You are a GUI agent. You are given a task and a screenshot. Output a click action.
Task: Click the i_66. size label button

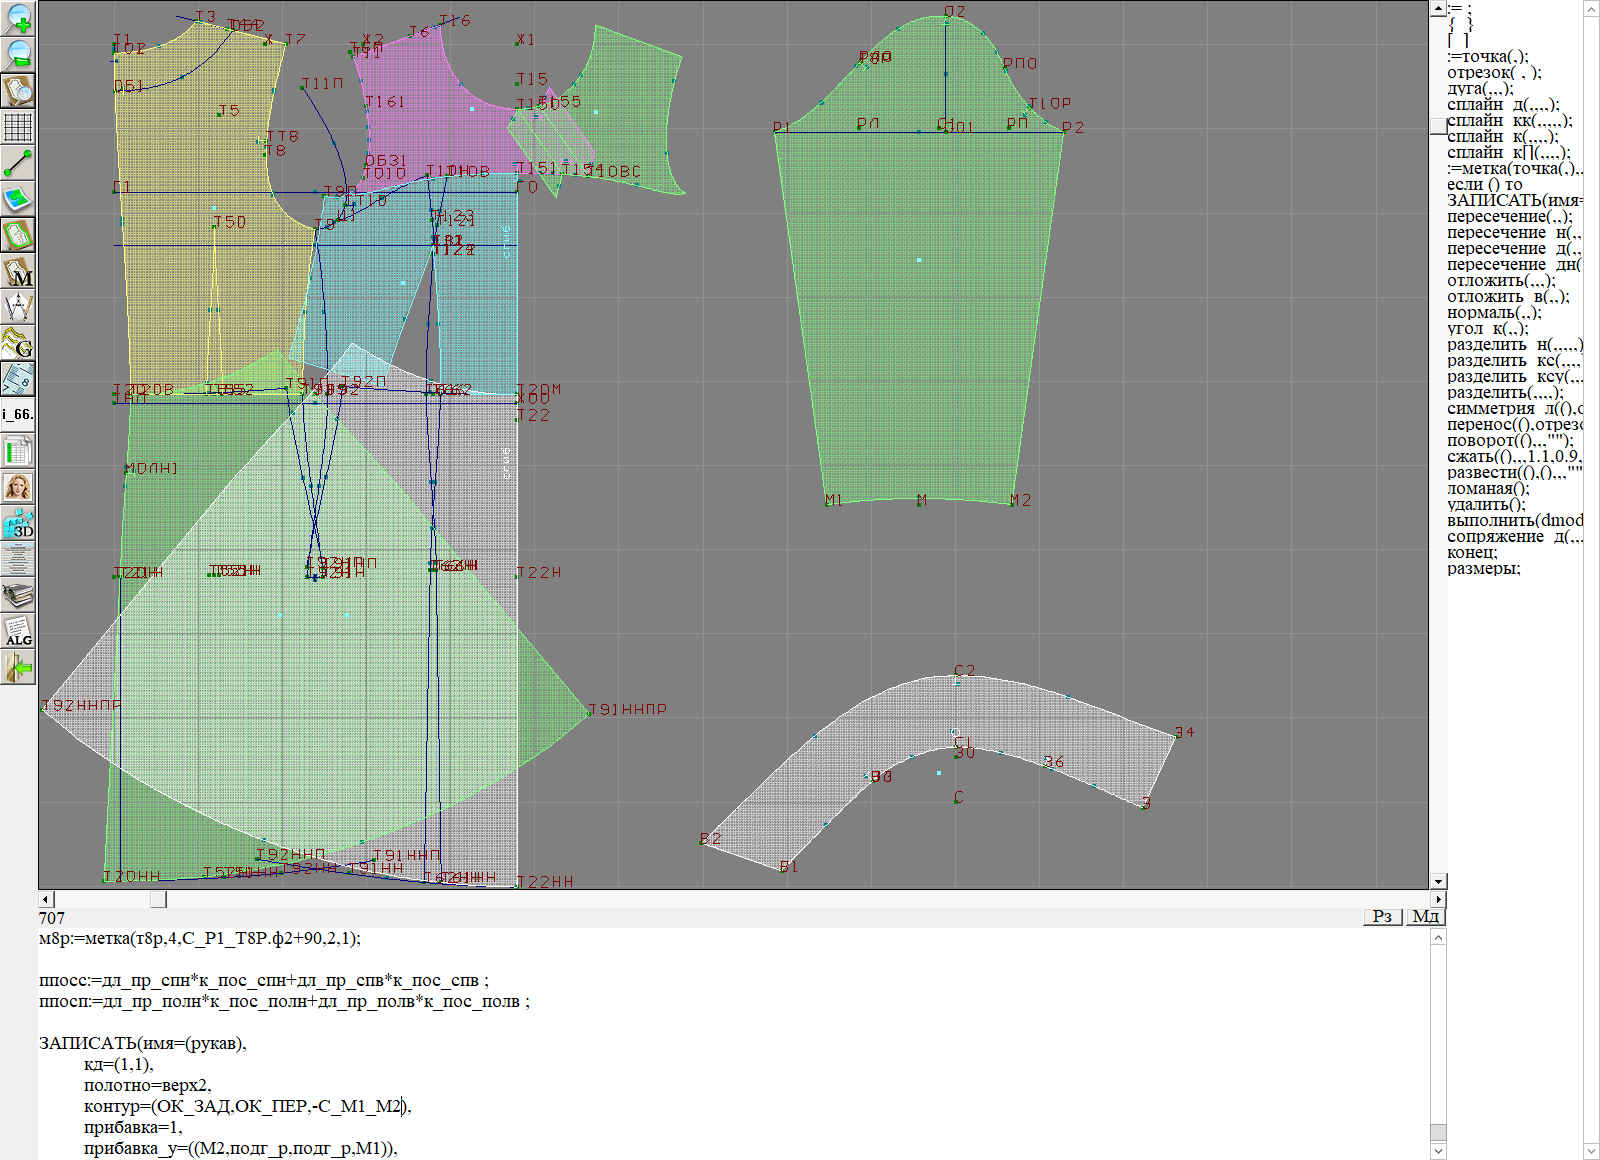18,414
